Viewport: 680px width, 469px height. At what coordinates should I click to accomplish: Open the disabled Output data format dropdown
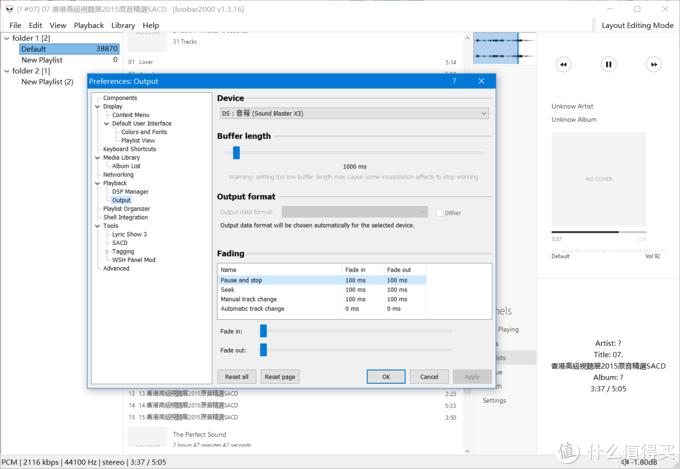(x=355, y=212)
